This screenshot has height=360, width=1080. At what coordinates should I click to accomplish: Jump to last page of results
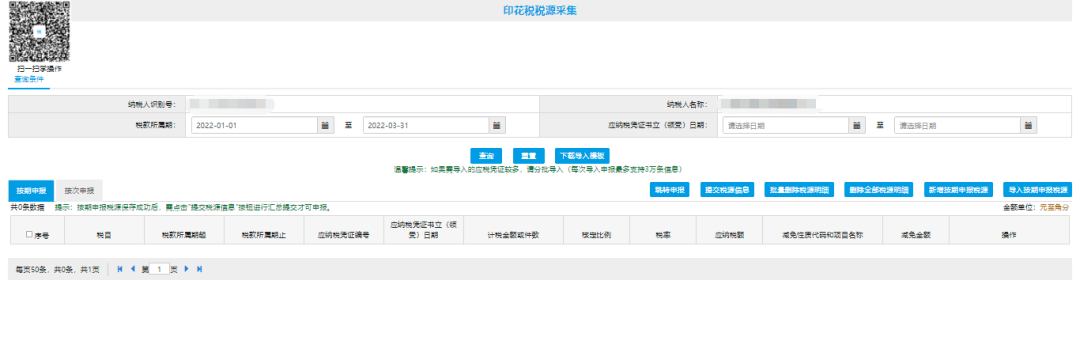coord(200,269)
